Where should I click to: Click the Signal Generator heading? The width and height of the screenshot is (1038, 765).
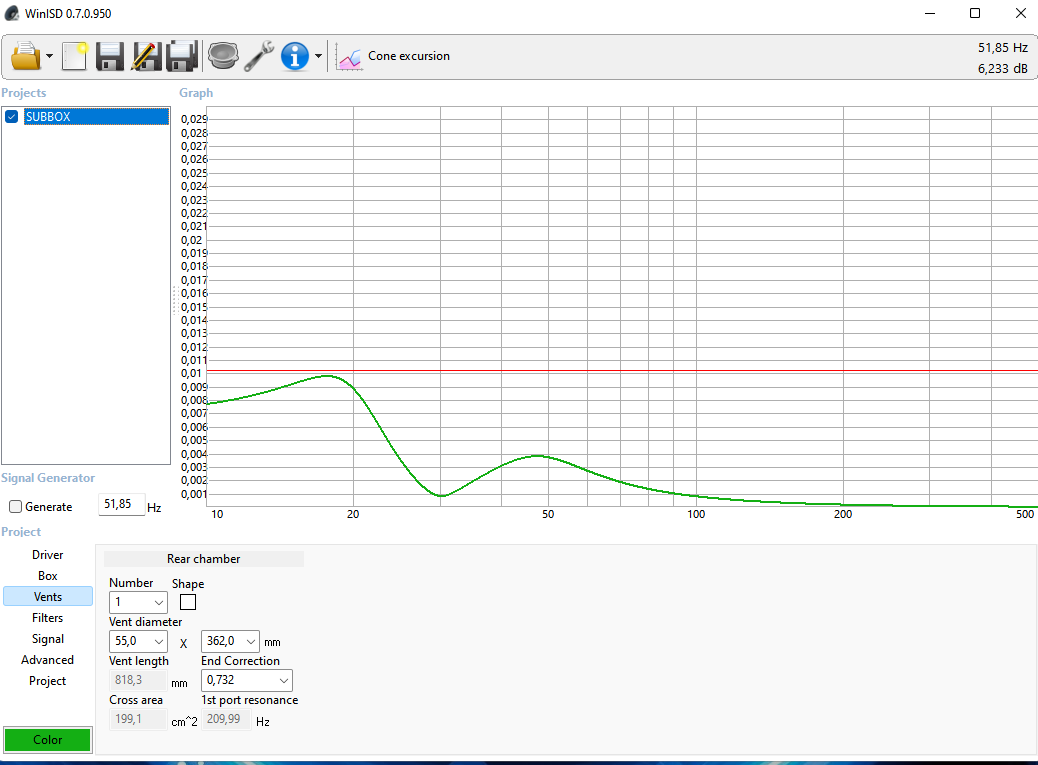[48, 478]
